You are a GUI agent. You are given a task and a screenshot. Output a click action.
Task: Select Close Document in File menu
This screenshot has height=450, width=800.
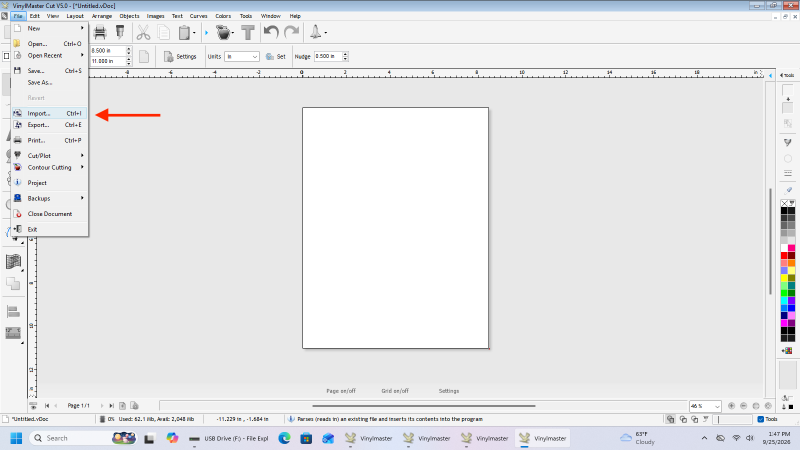pyautogui.click(x=49, y=214)
